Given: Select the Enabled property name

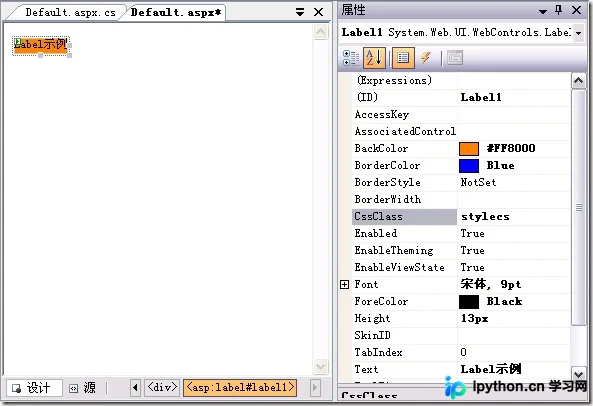Looking at the screenshot, I should click(x=376, y=234).
